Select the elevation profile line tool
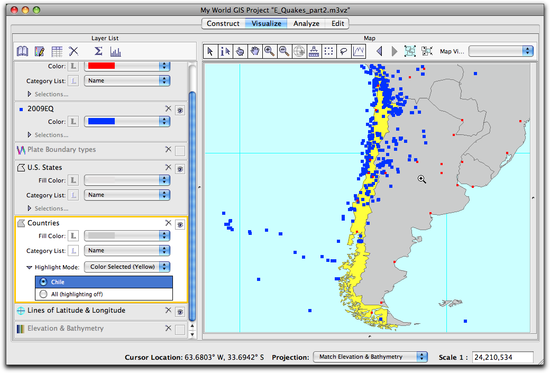 (358, 52)
